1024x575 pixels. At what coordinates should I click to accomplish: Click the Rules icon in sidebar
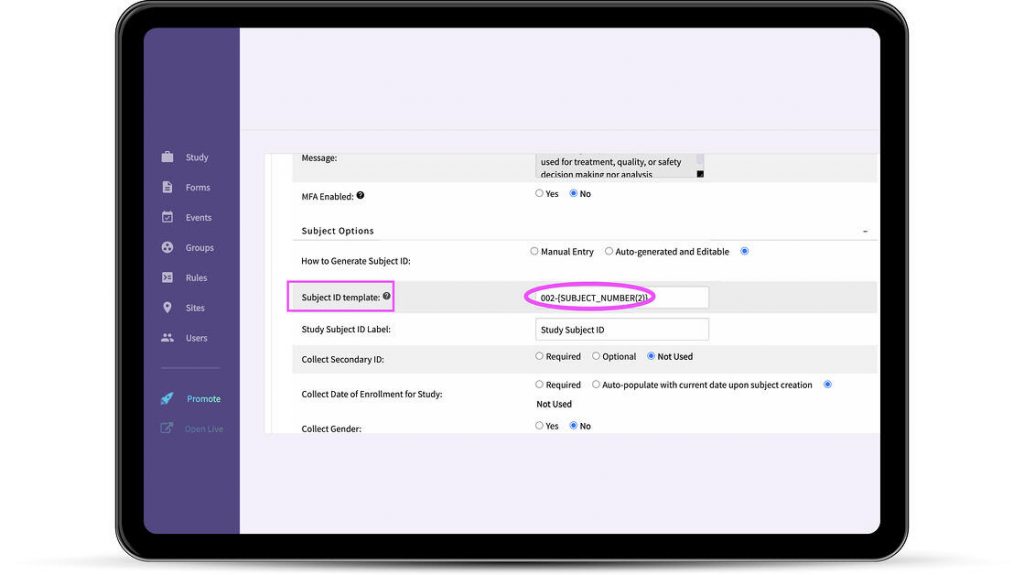click(x=167, y=277)
